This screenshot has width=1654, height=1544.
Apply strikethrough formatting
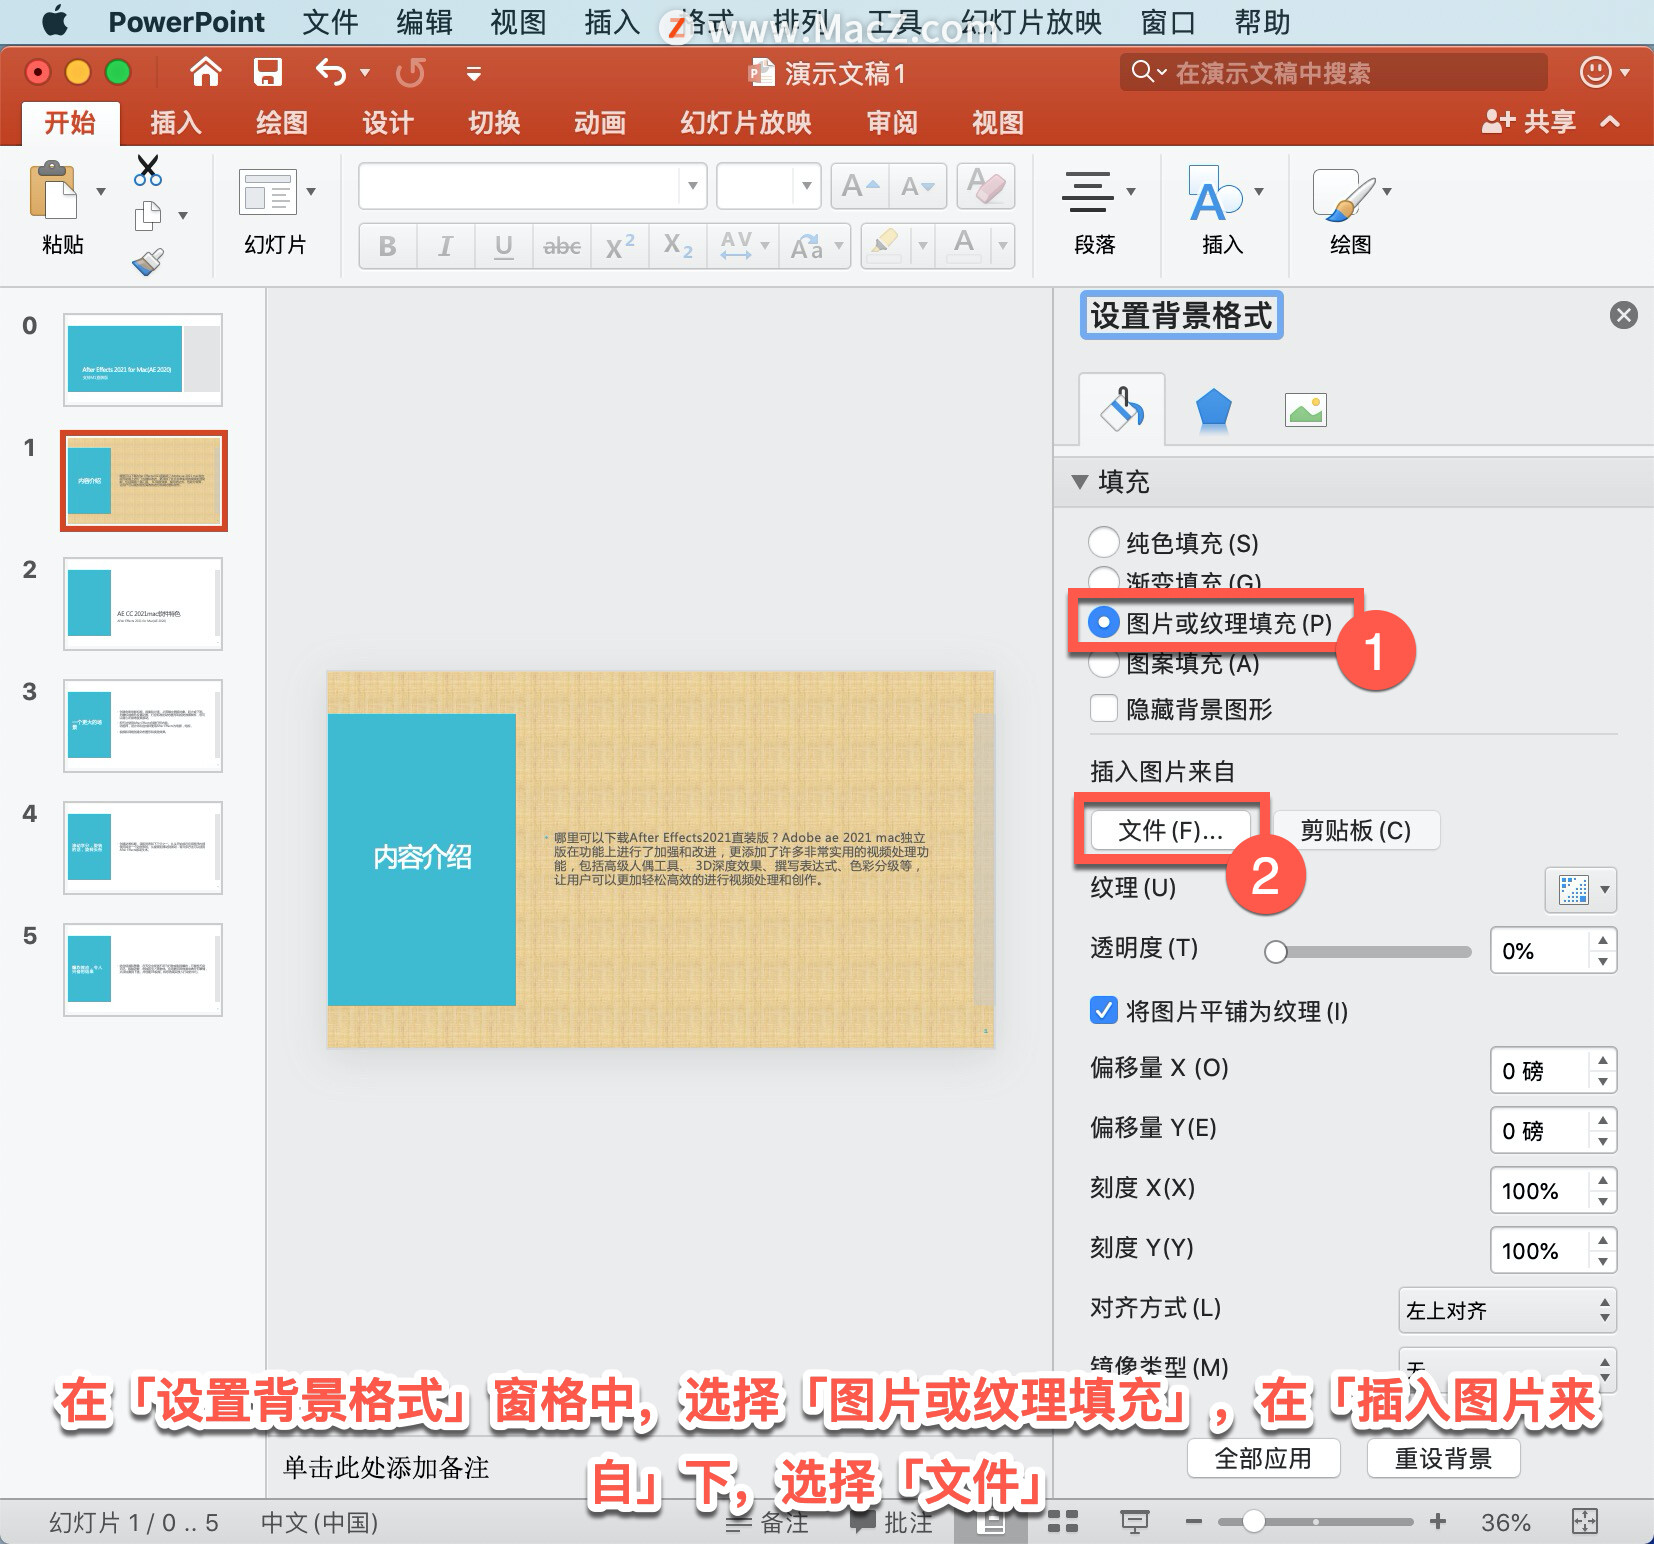coord(562,246)
